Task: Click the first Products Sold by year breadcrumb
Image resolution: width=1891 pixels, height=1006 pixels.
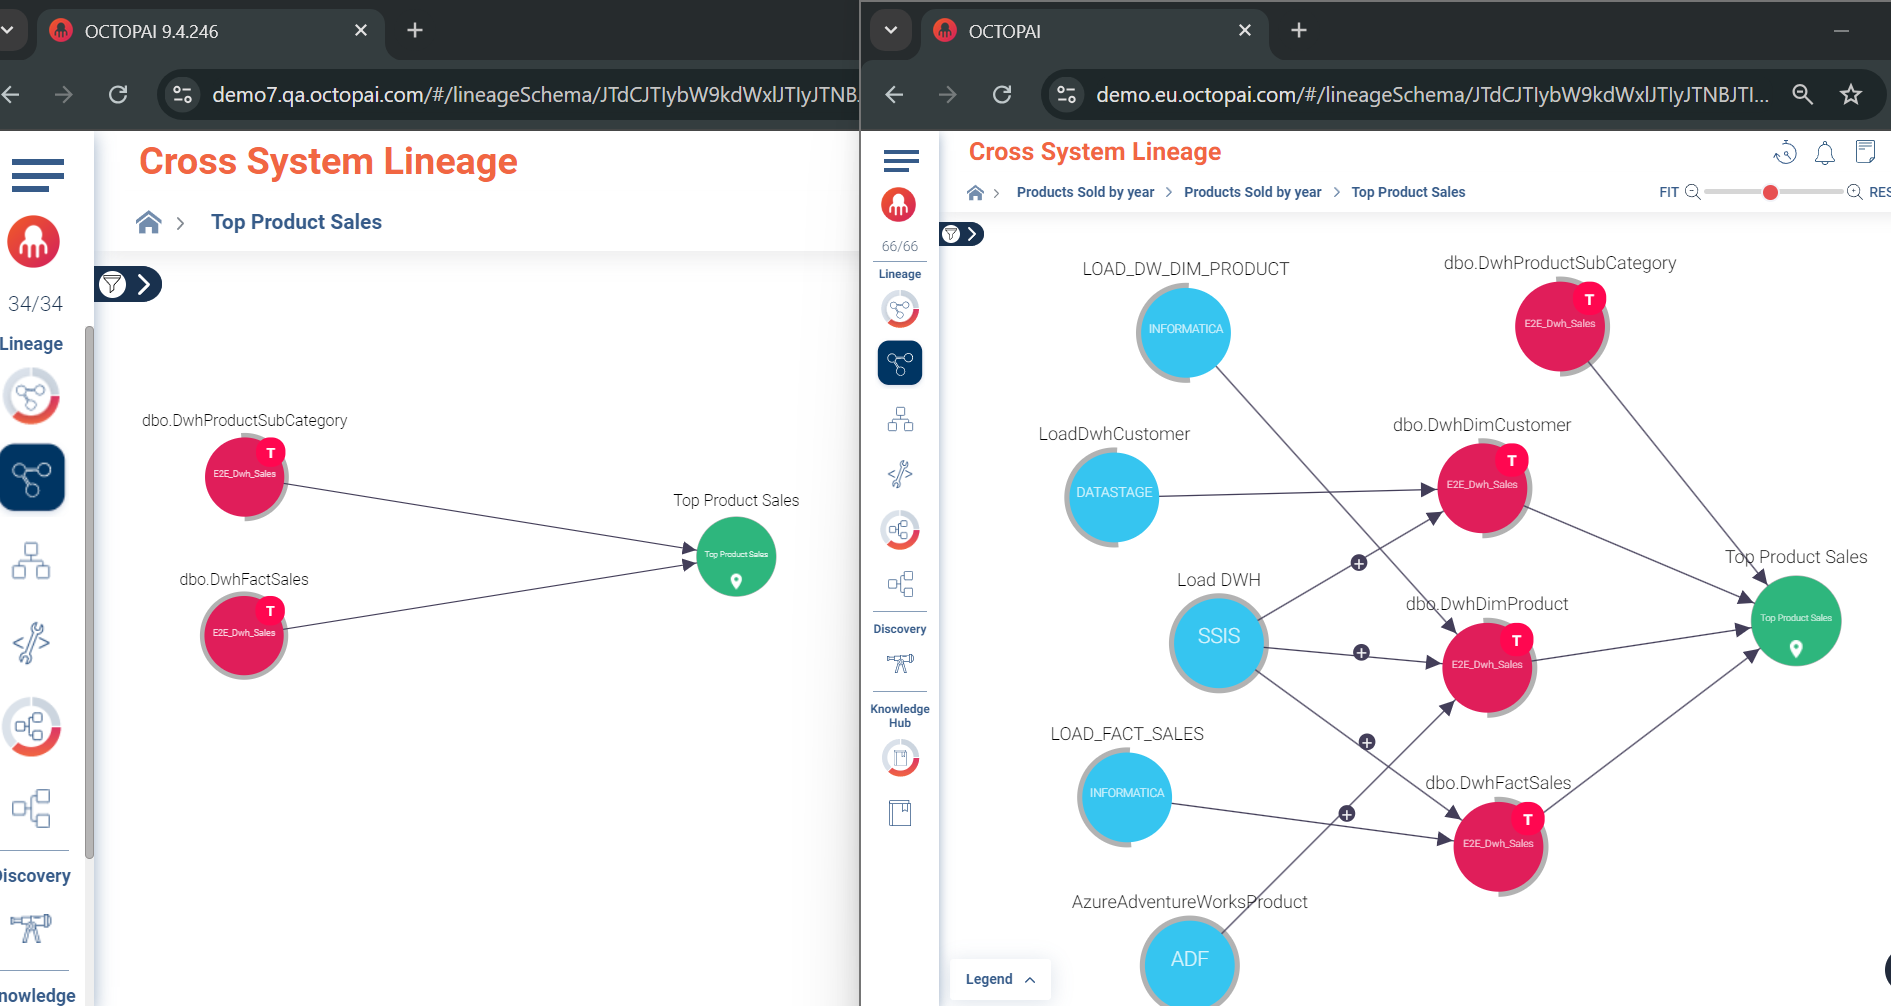Action: click(x=1085, y=192)
